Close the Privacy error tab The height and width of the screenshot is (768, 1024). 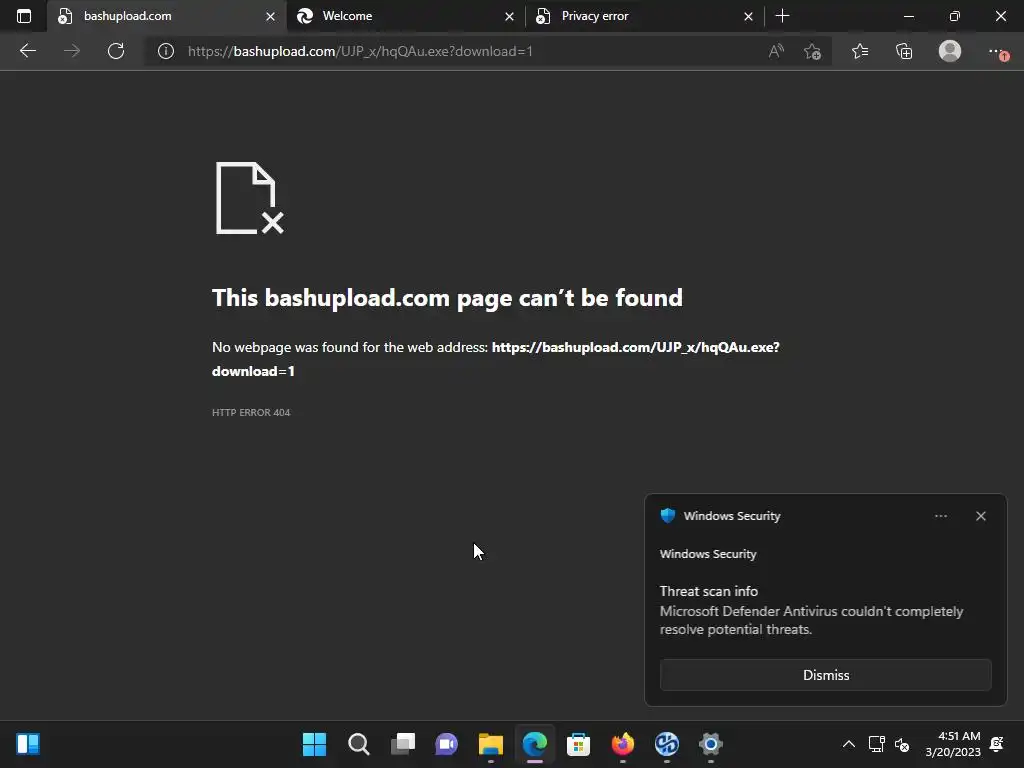click(748, 17)
